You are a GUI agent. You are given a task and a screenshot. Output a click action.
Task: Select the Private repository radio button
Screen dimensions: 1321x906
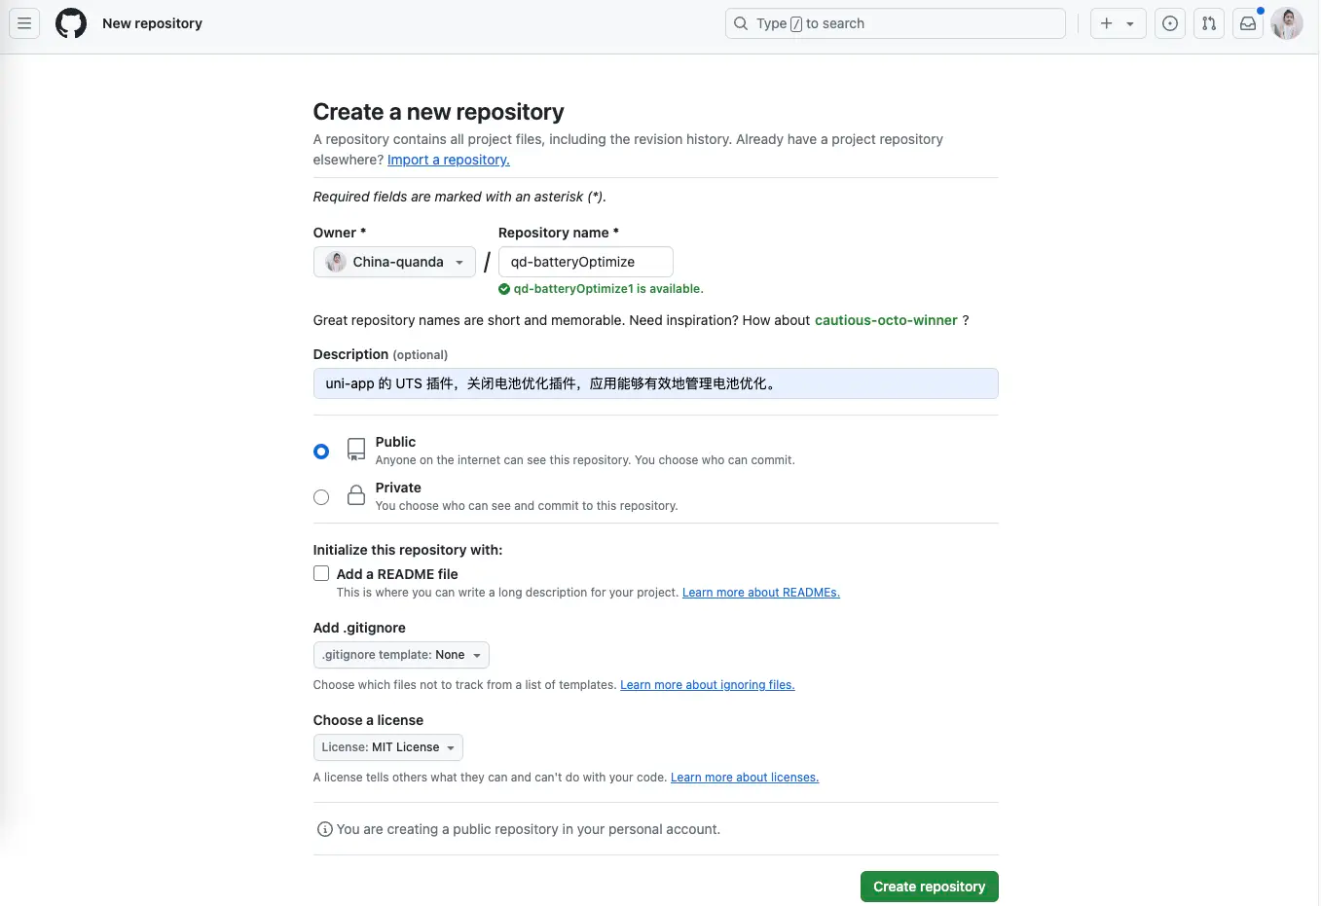click(321, 497)
